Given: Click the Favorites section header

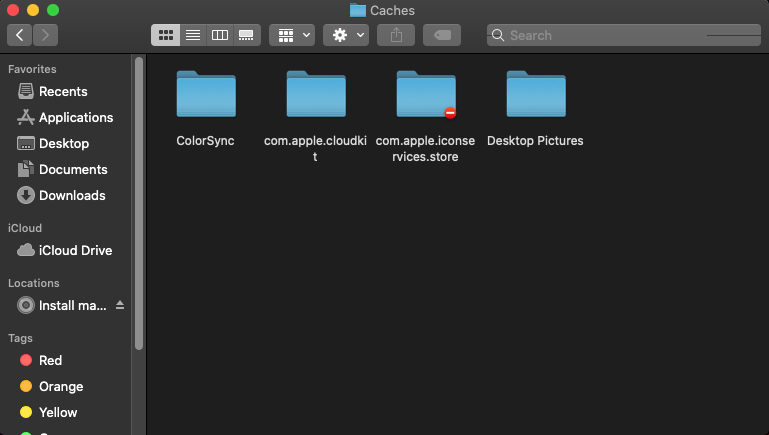Looking at the screenshot, I should click(x=32, y=69).
